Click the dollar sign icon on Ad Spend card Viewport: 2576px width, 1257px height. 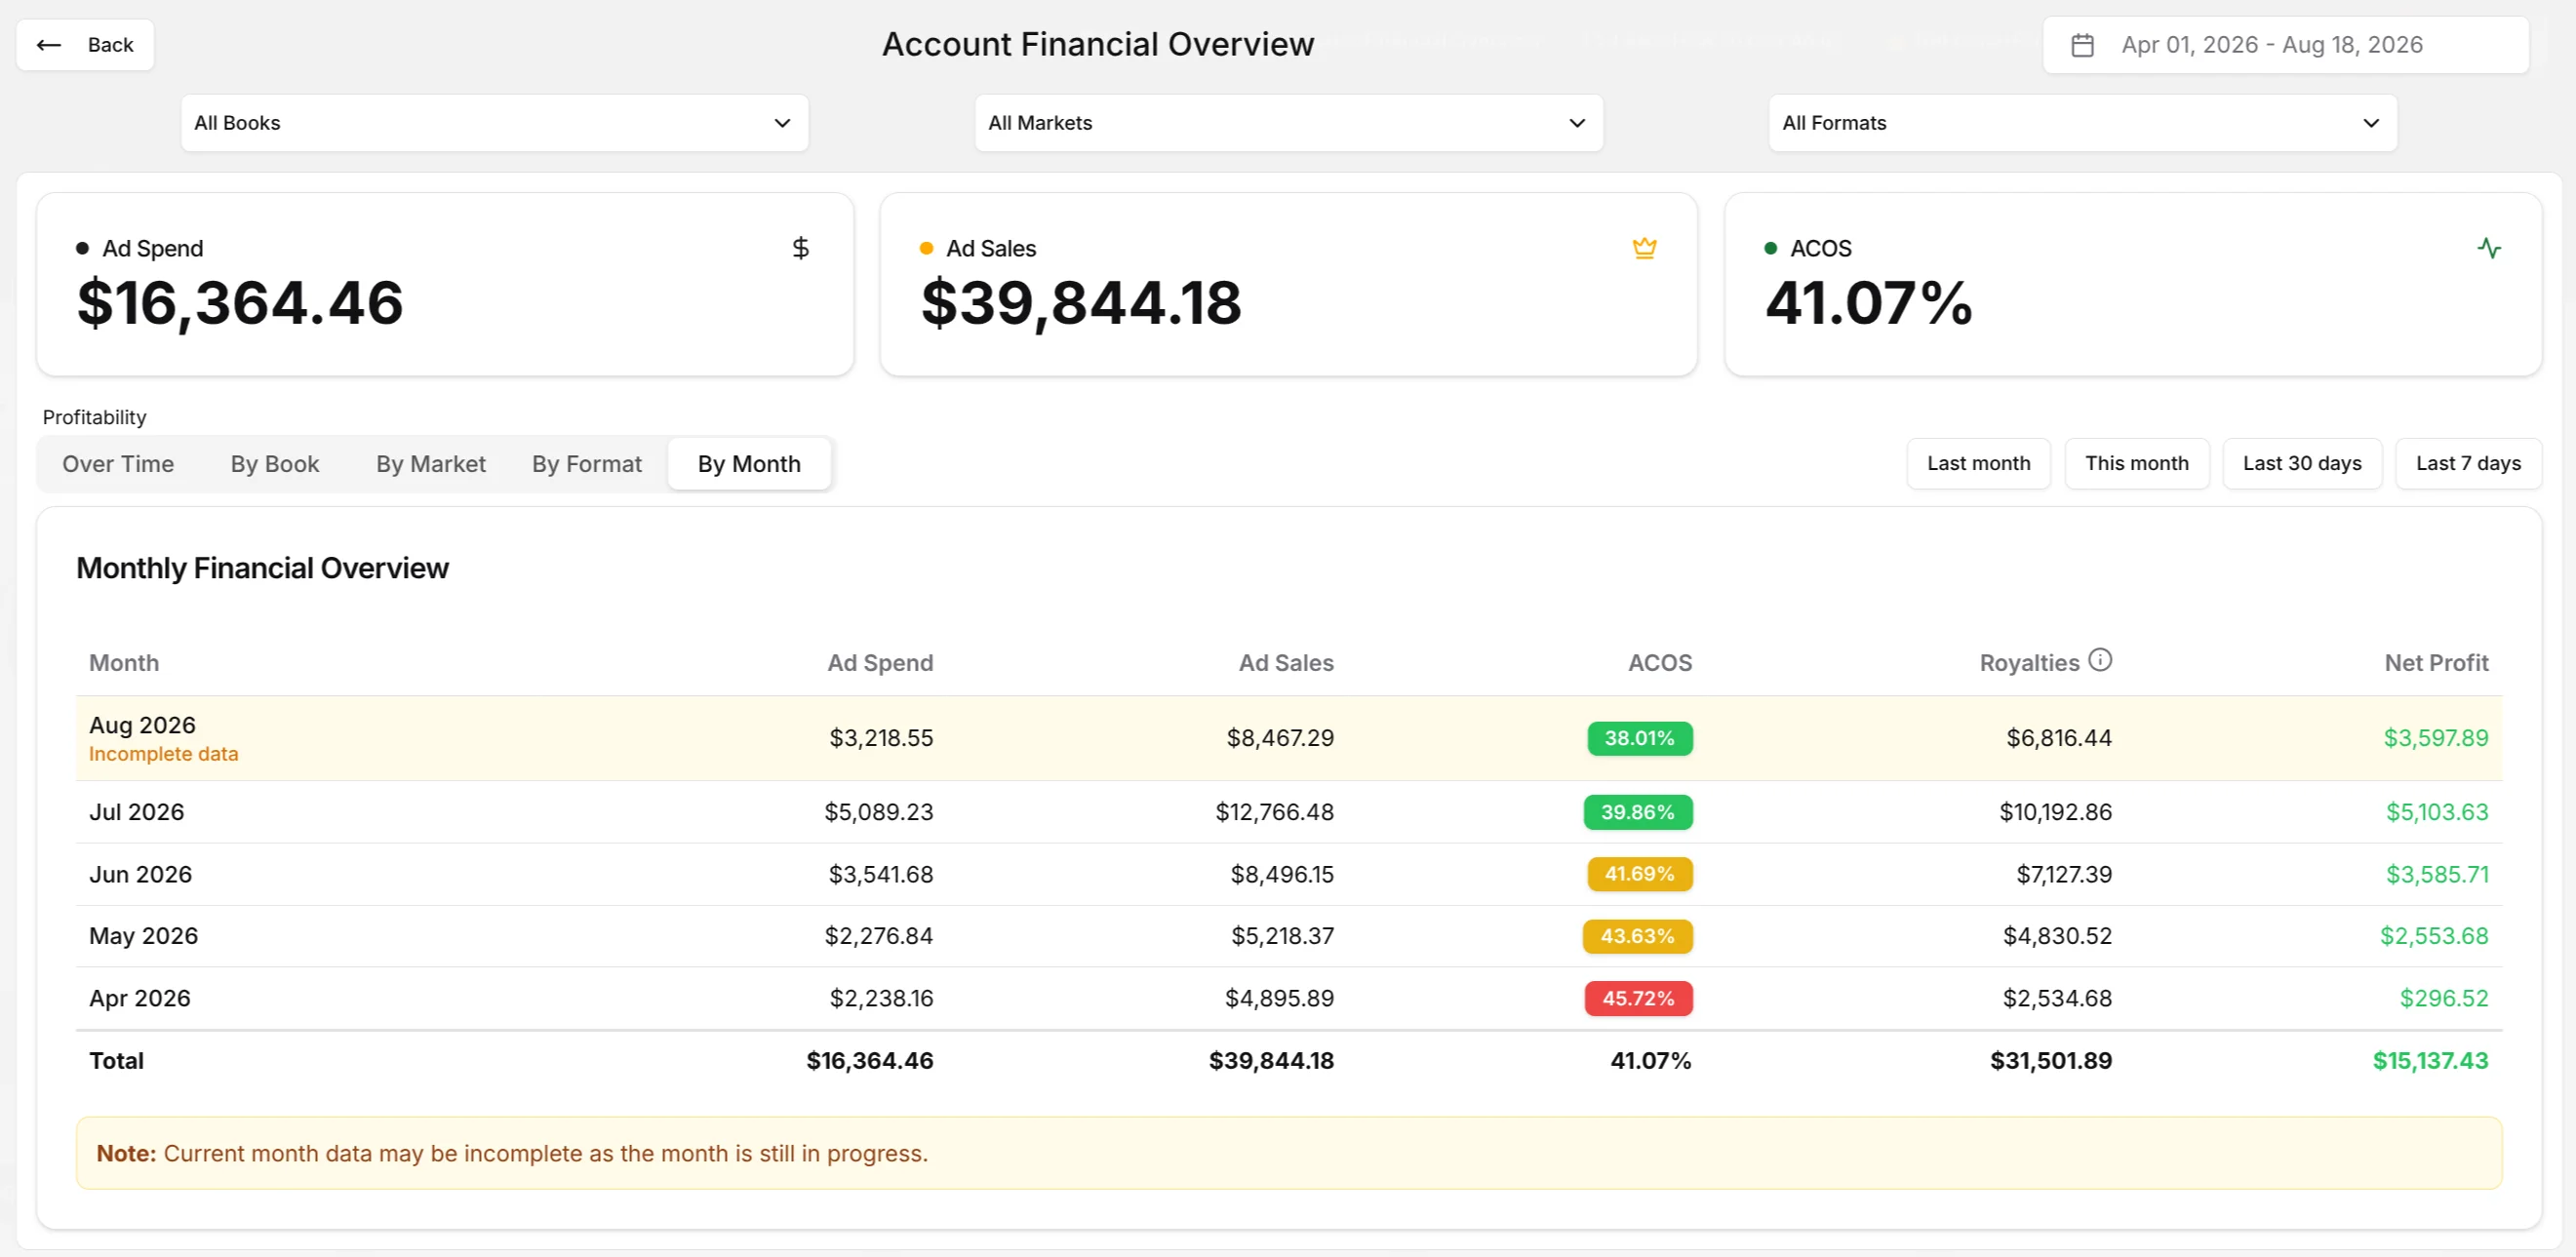click(x=800, y=248)
